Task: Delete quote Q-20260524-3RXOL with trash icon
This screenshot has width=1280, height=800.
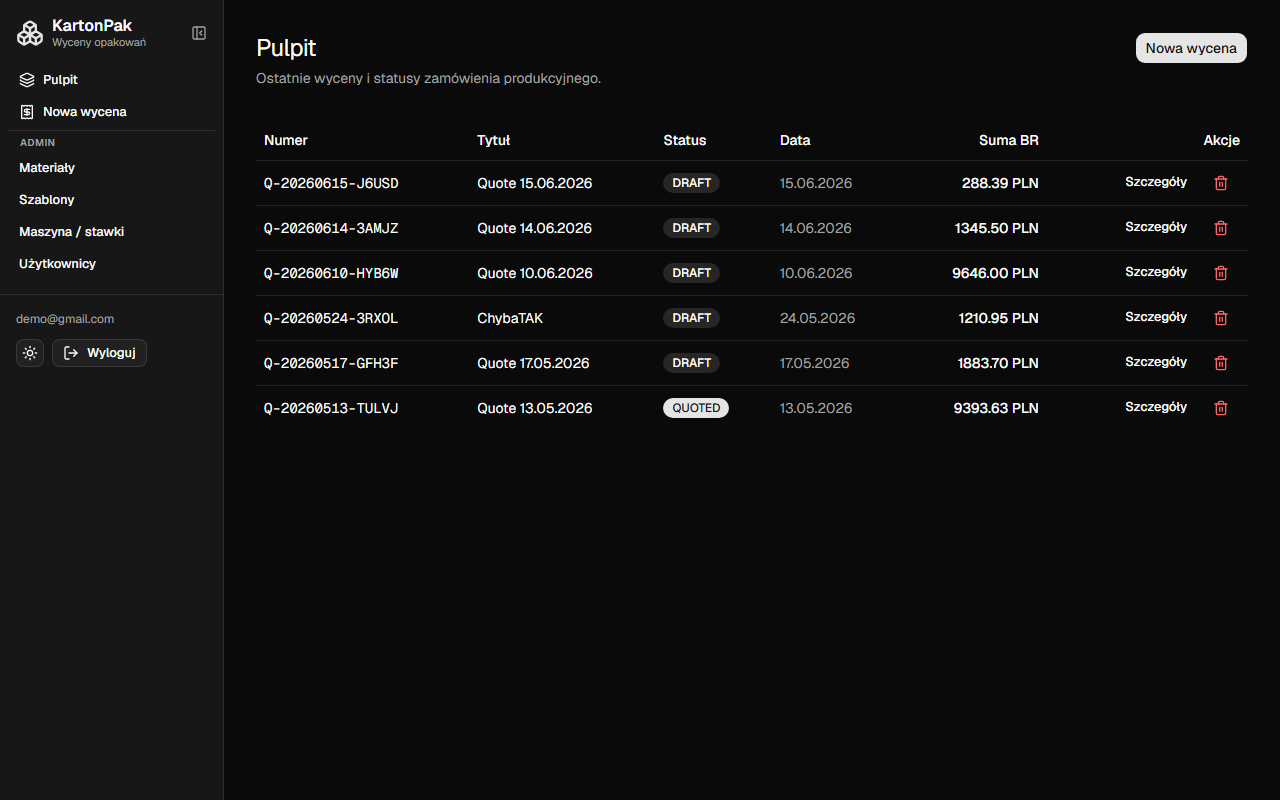Action: pos(1221,318)
